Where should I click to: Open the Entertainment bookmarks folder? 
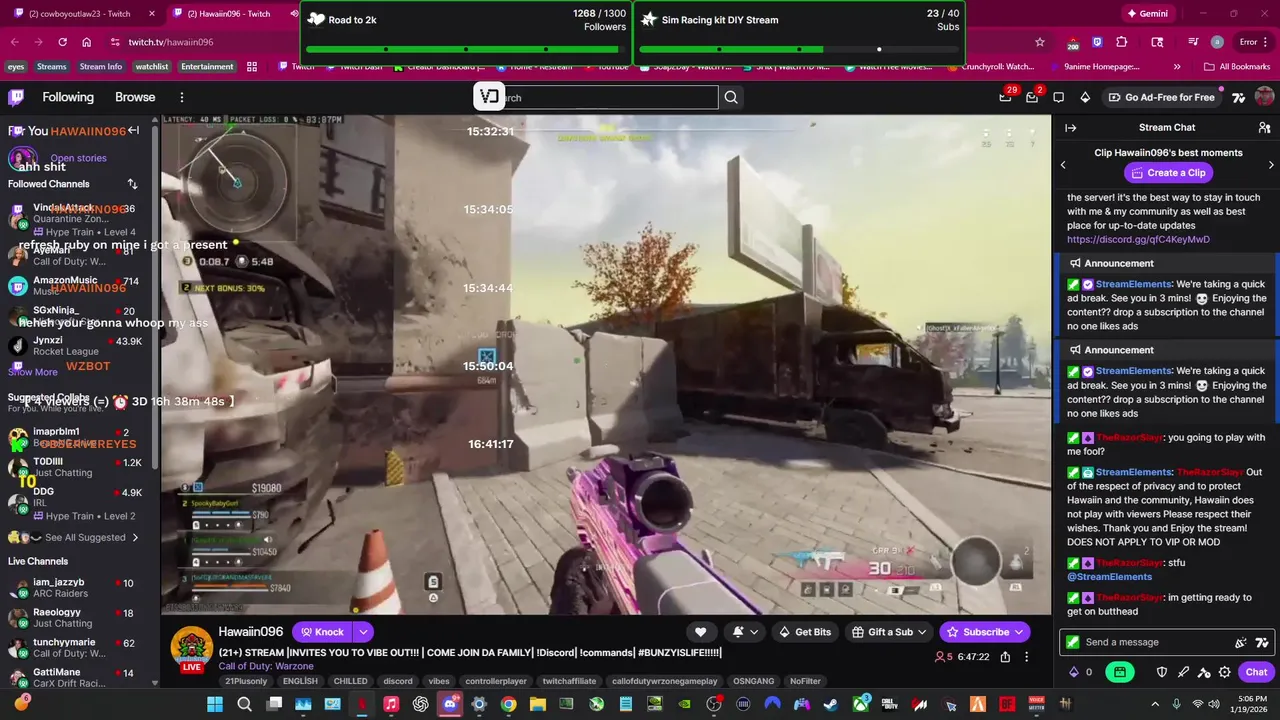coord(207,67)
